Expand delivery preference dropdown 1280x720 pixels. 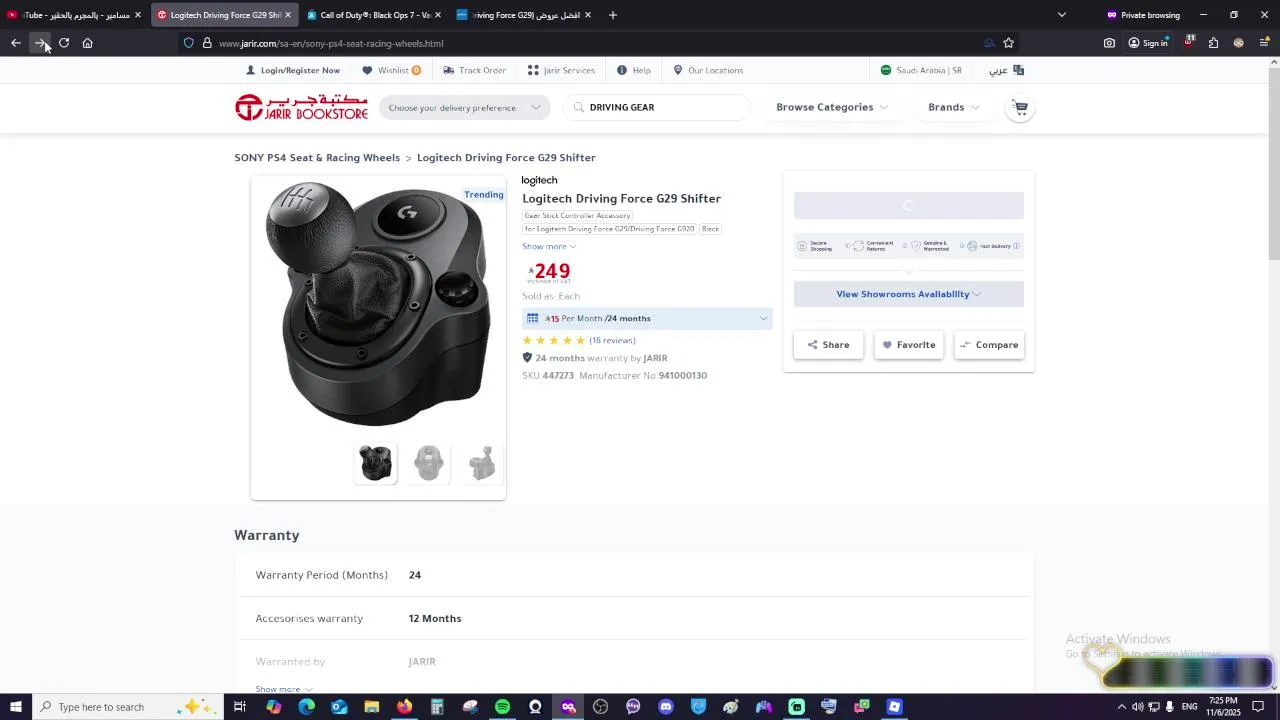coord(464,107)
